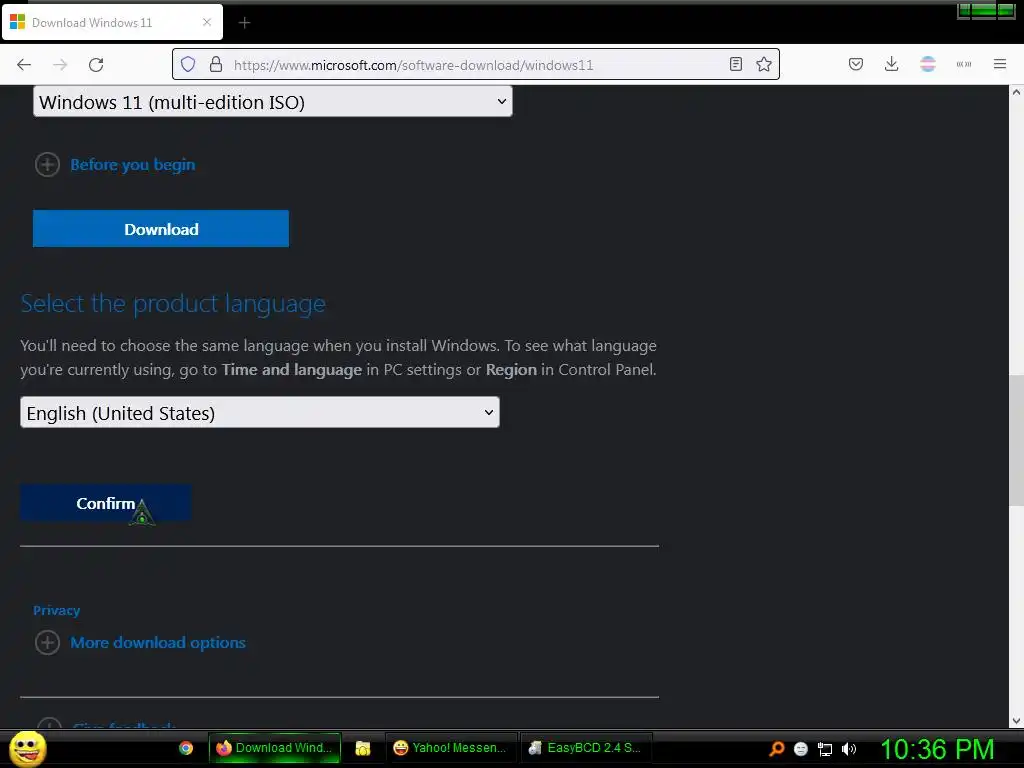This screenshot has width=1024, height=768.
Task: Toggle reader view icon in address bar
Action: point(735,64)
